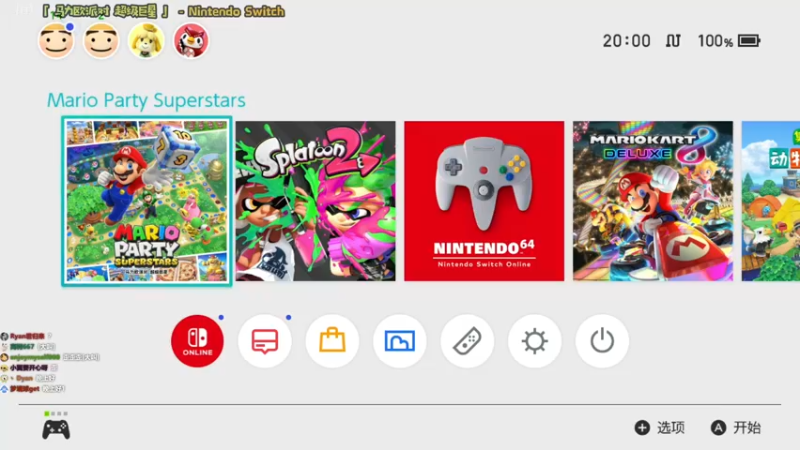Select the second Mii user avatar
This screenshot has width=800, height=450.
[101, 41]
